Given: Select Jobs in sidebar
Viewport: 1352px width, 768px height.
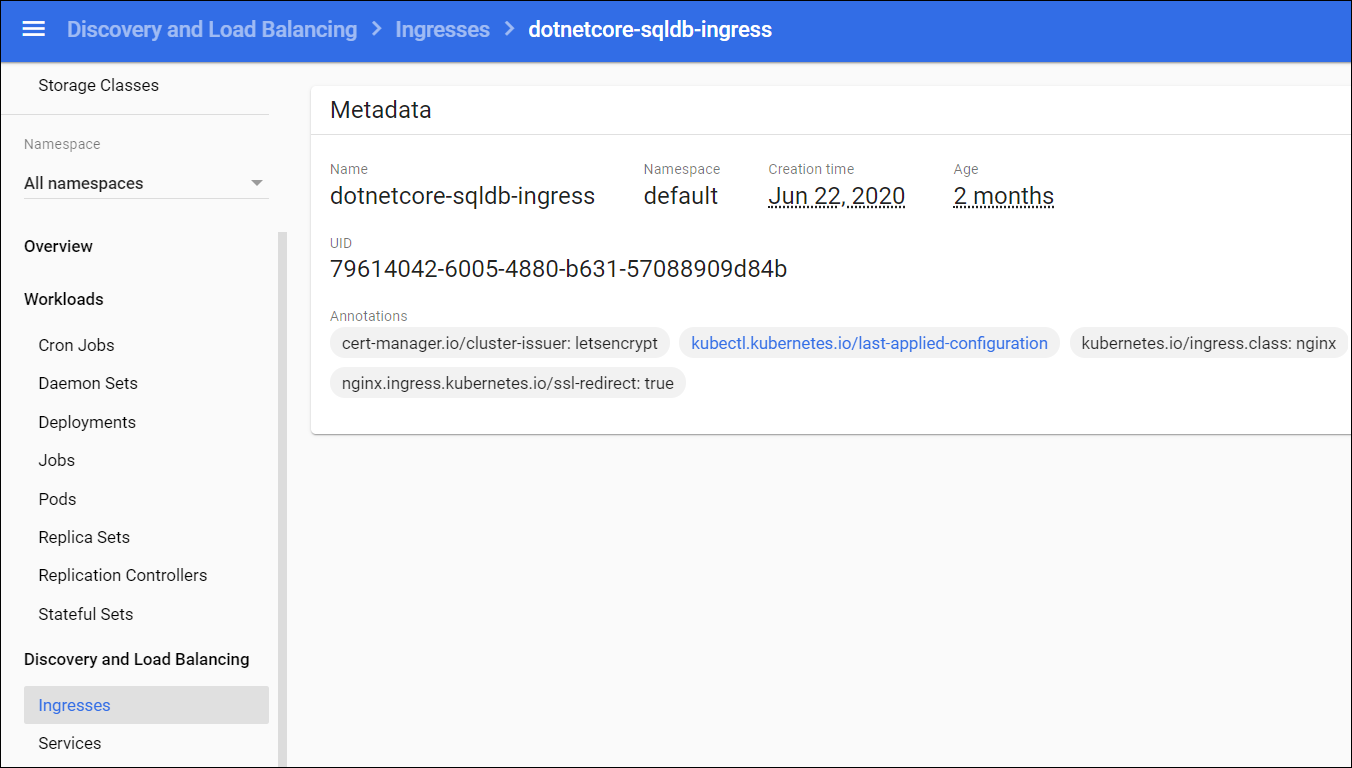Looking at the screenshot, I should (x=57, y=460).
